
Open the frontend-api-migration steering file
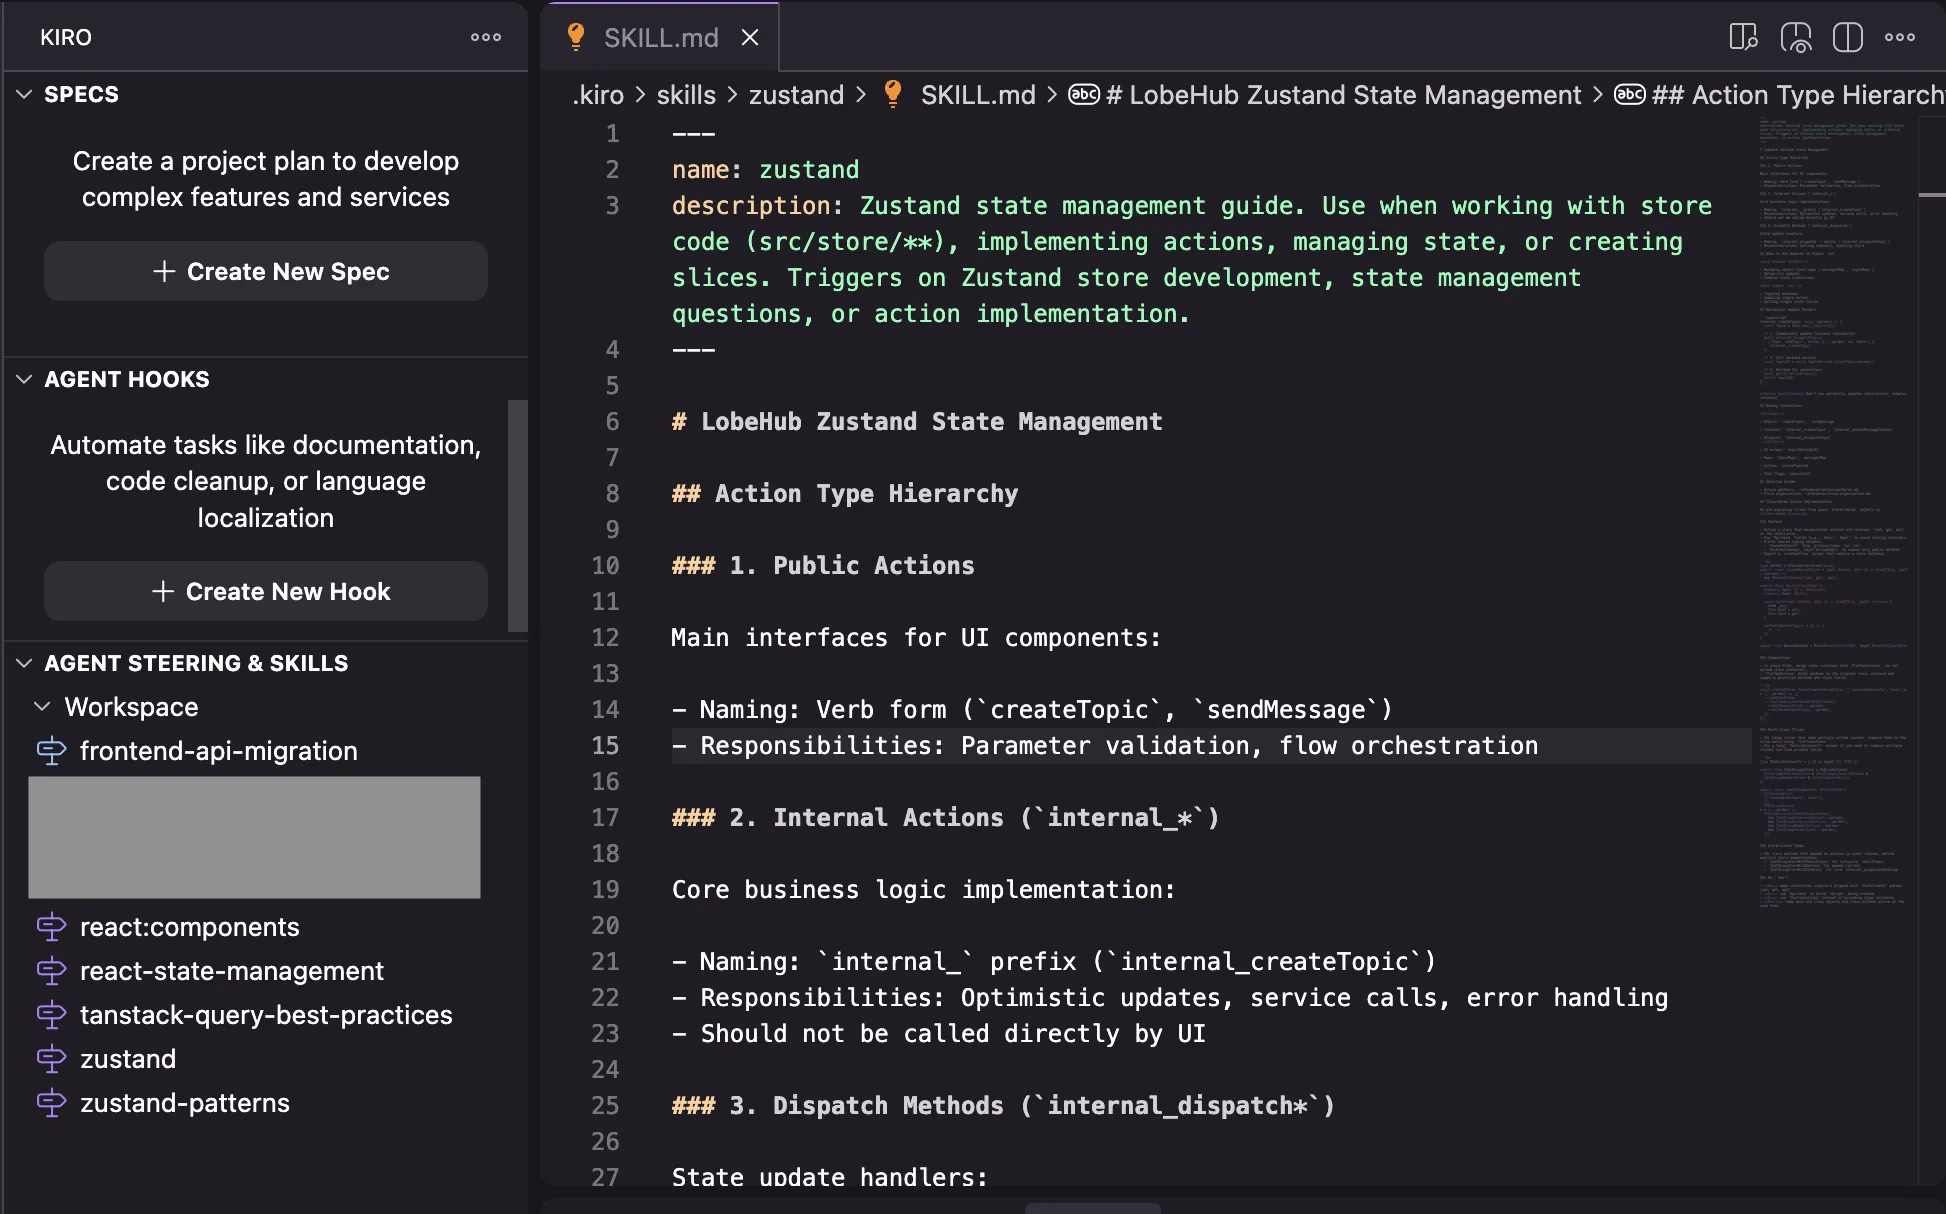[x=219, y=751]
